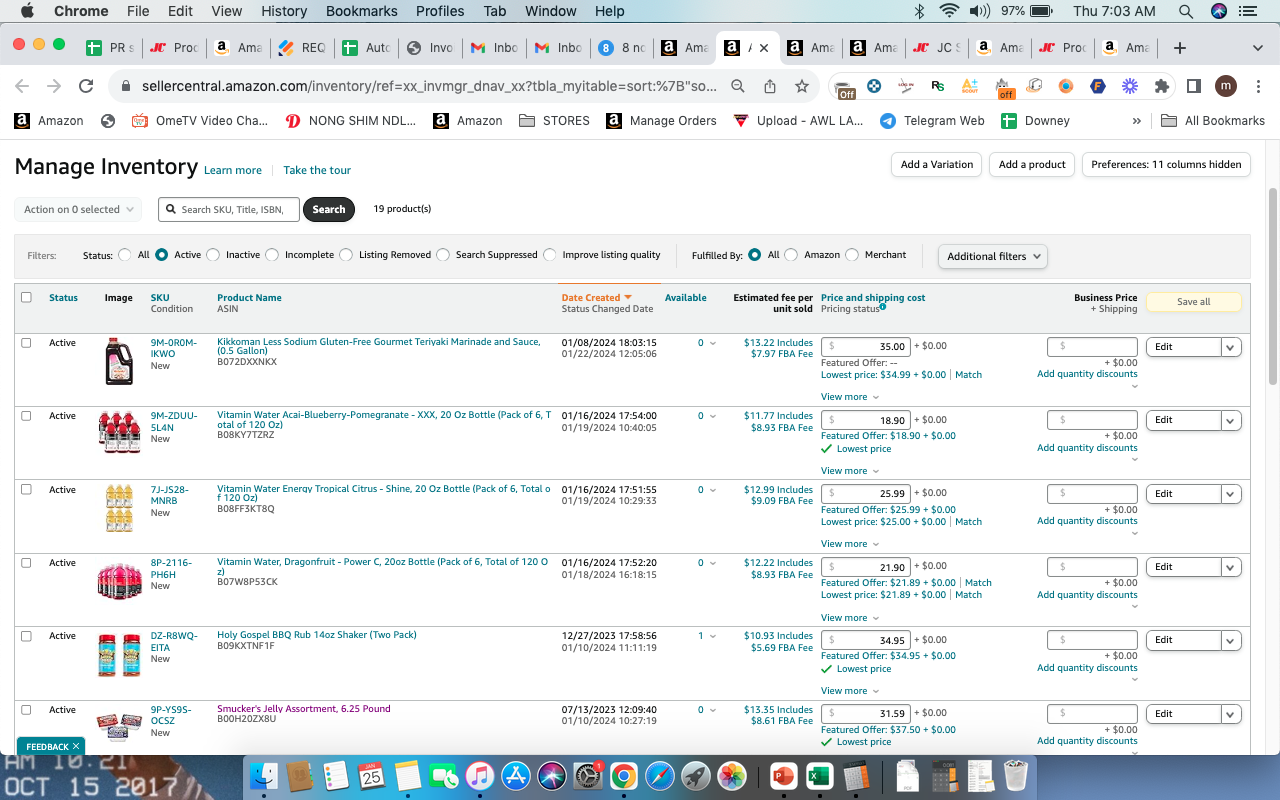Check the Kikkoman Teriyaki row checkbox
1280x800 pixels.
[26, 342]
